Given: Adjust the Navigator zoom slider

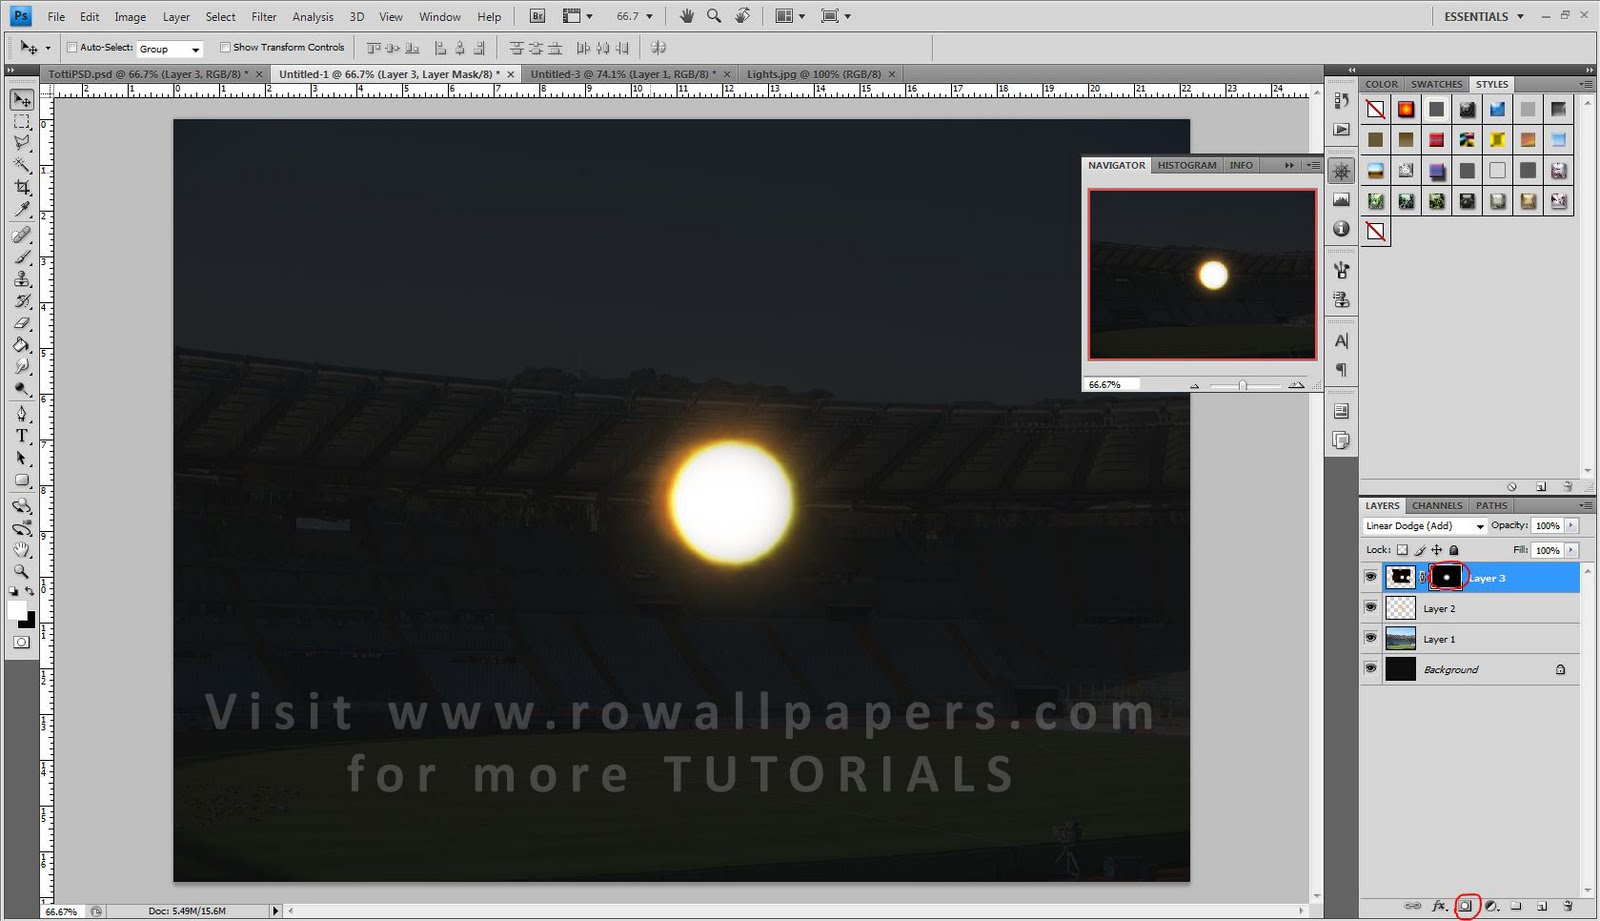Looking at the screenshot, I should click(x=1243, y=385).
